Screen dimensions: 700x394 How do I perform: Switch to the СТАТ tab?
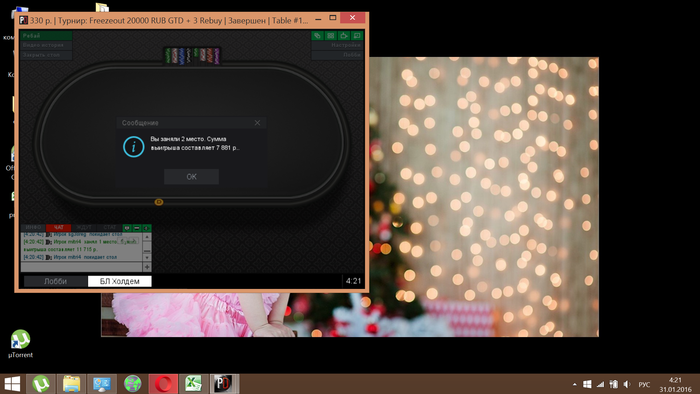tap(109, 228)
